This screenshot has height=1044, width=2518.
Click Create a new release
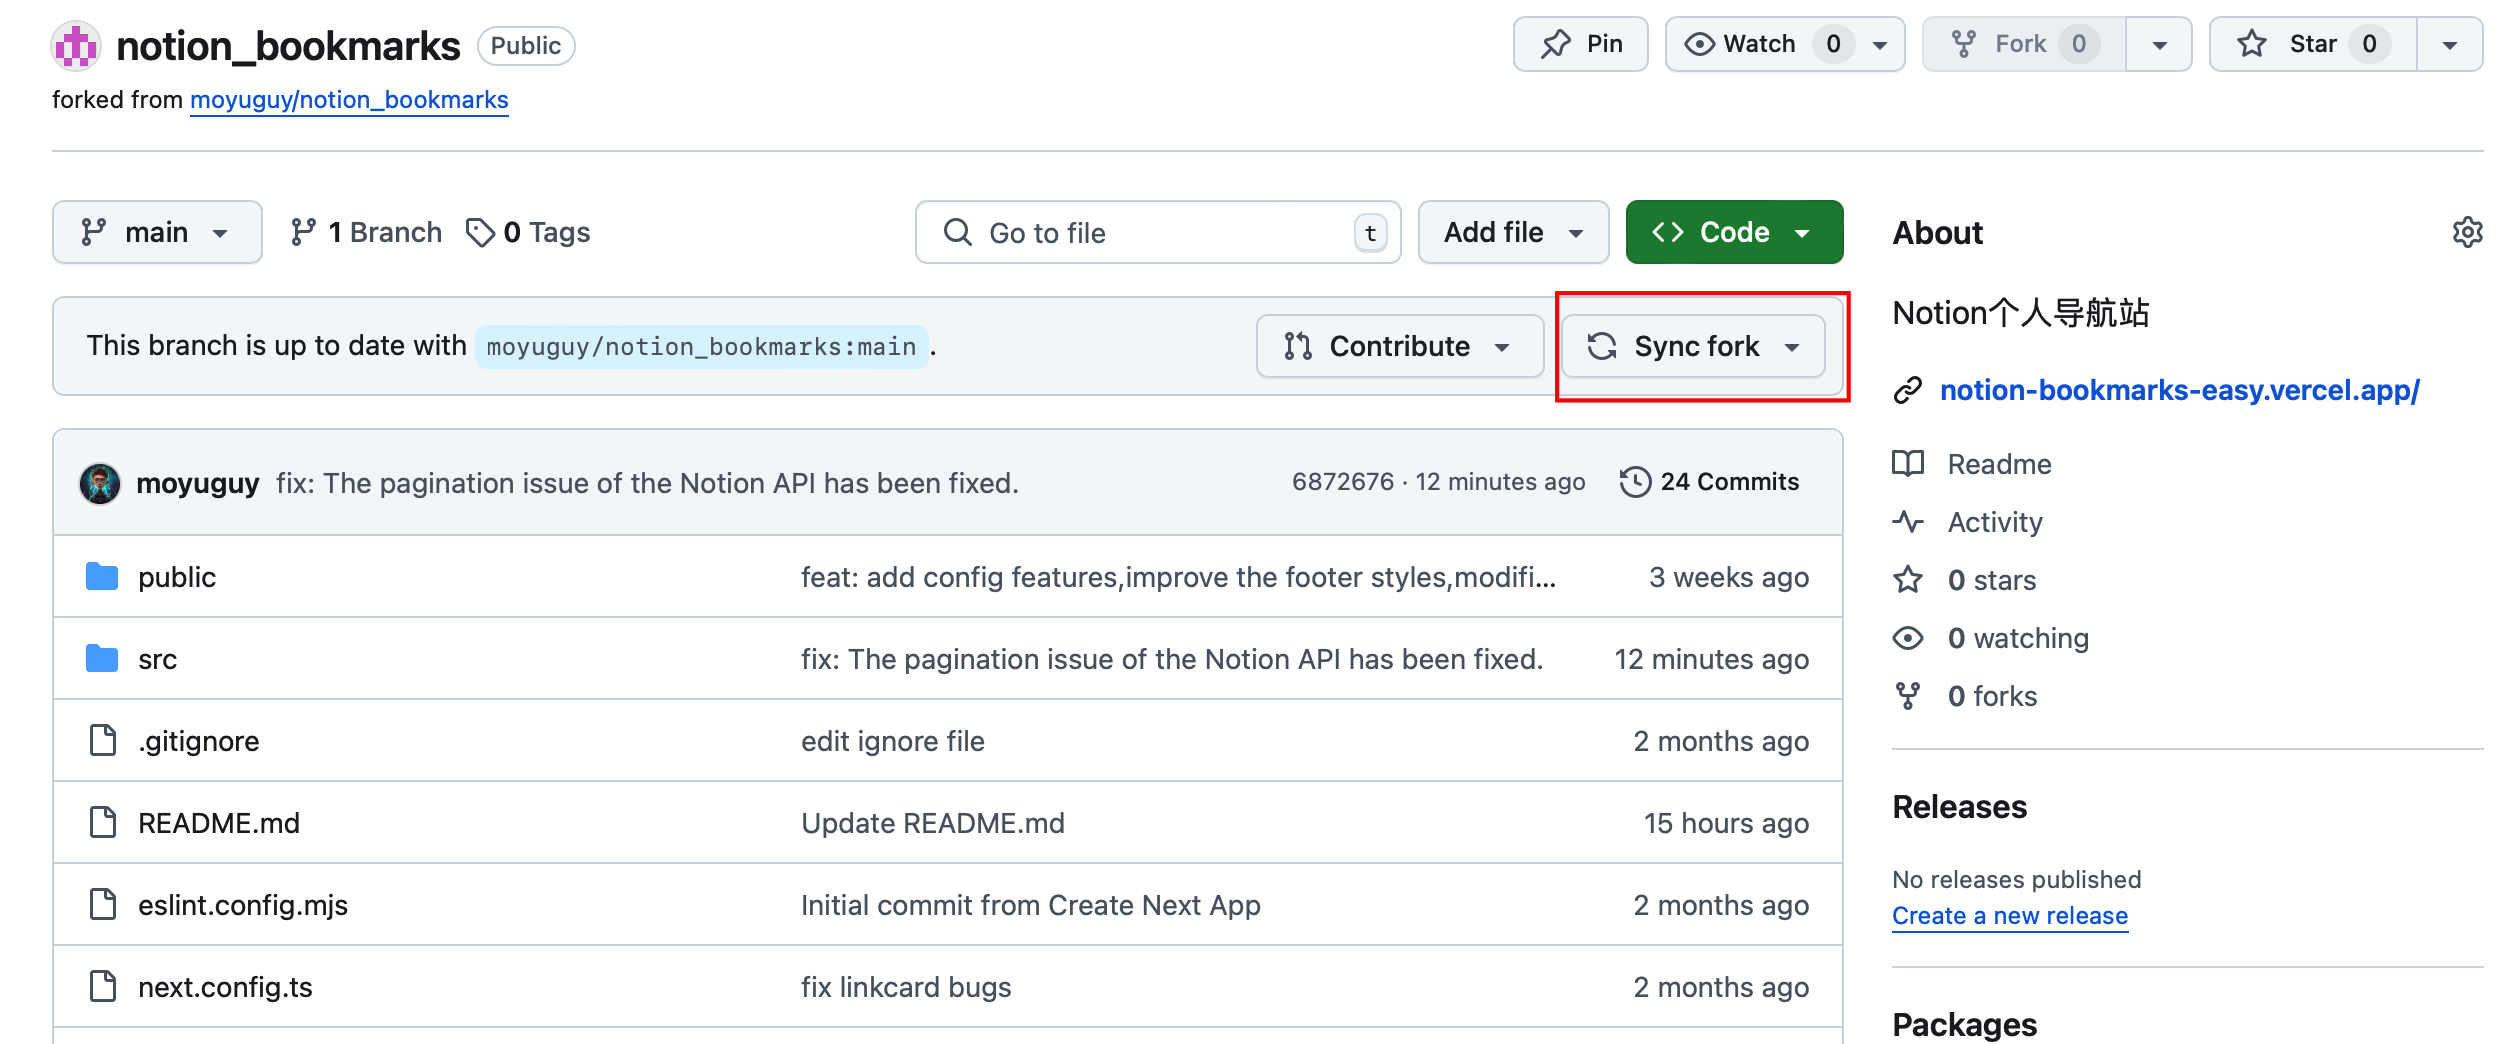point(2010,916)
